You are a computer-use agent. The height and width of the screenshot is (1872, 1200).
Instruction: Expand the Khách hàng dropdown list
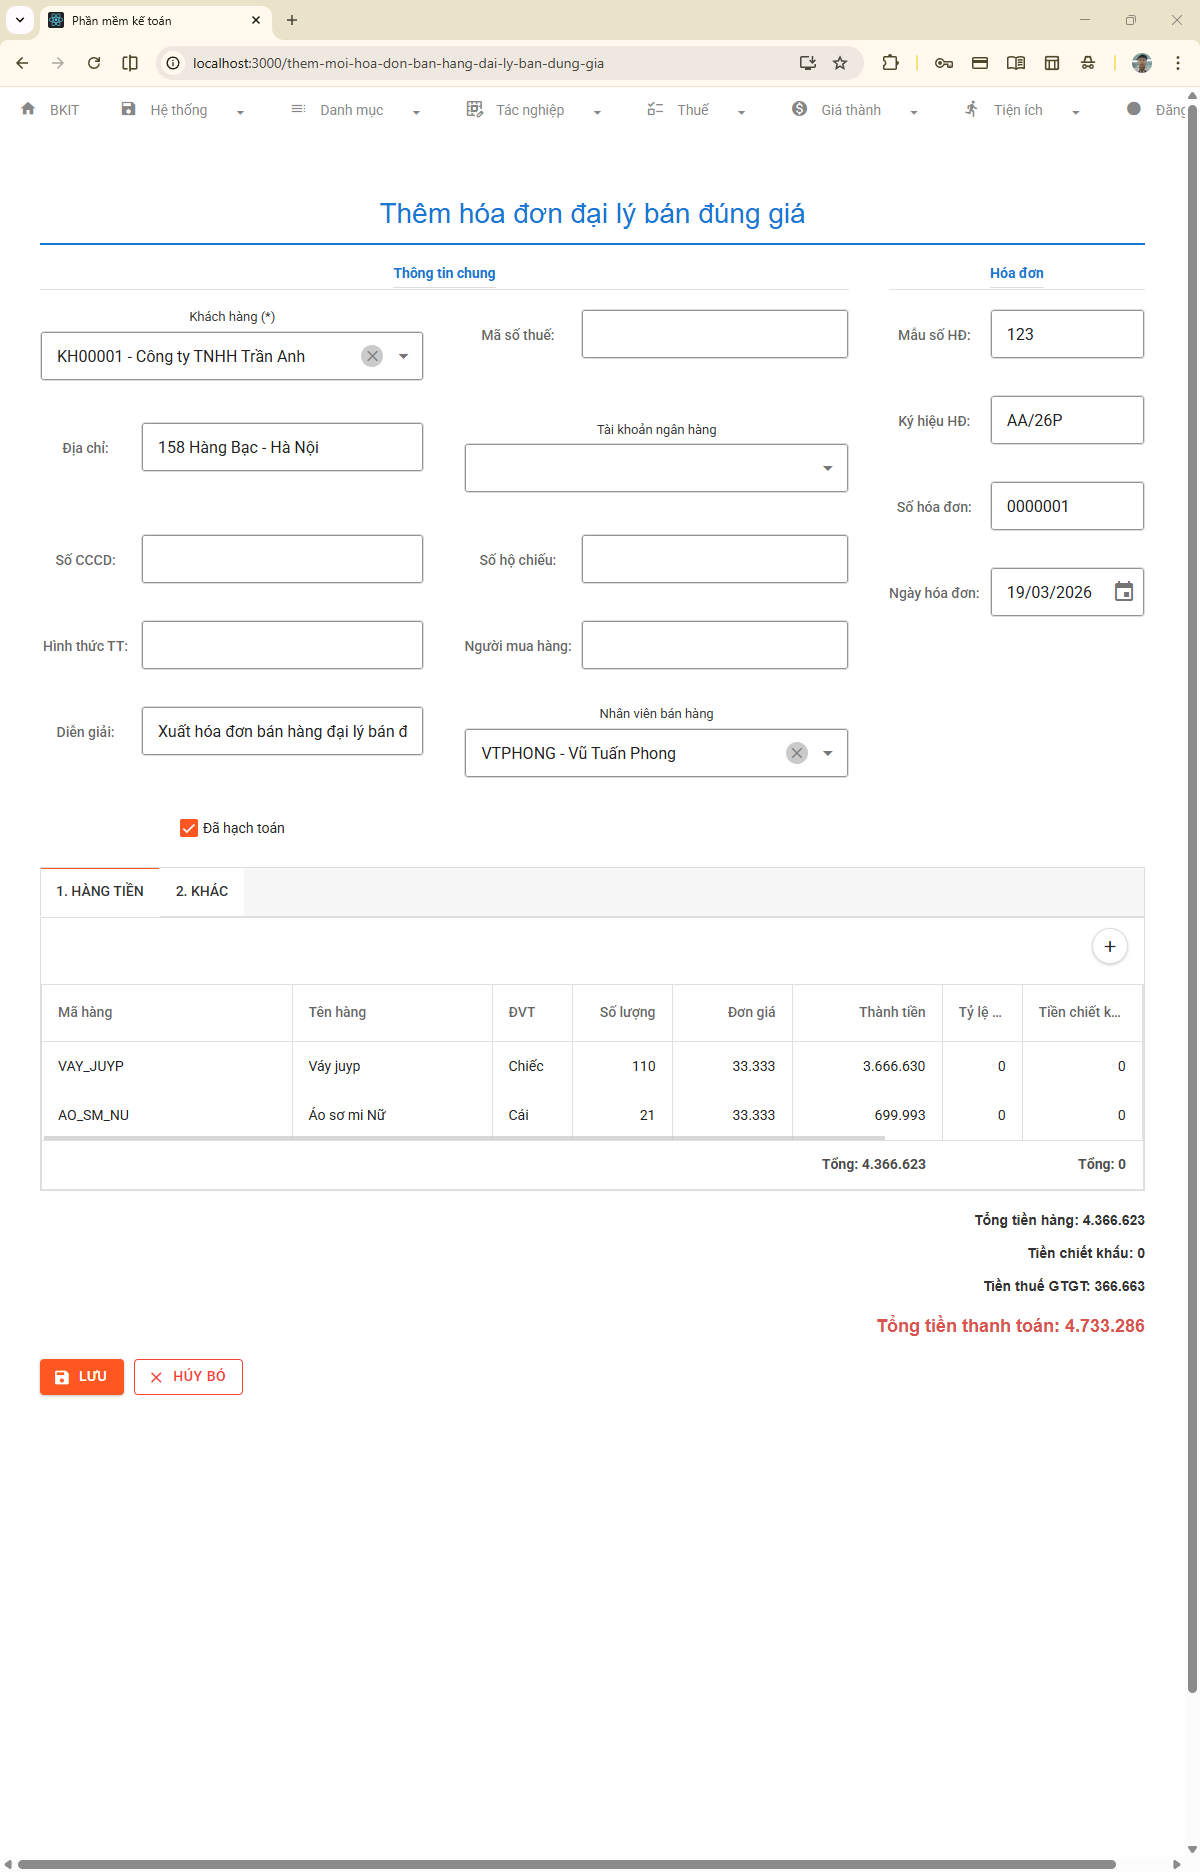tap(404, 356)
